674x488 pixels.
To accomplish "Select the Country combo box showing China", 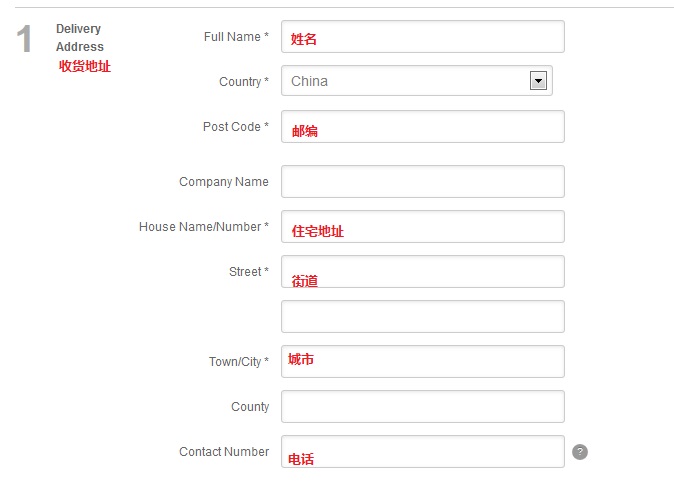I will pyautogui.click(x=417, y=80).
